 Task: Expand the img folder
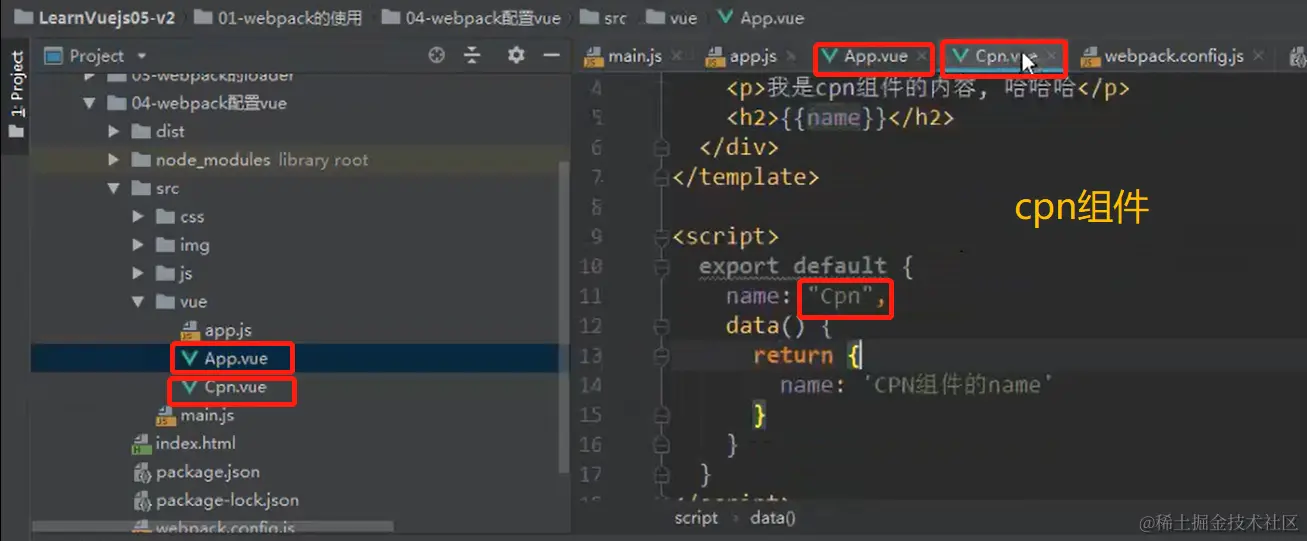tap(138, 245)
